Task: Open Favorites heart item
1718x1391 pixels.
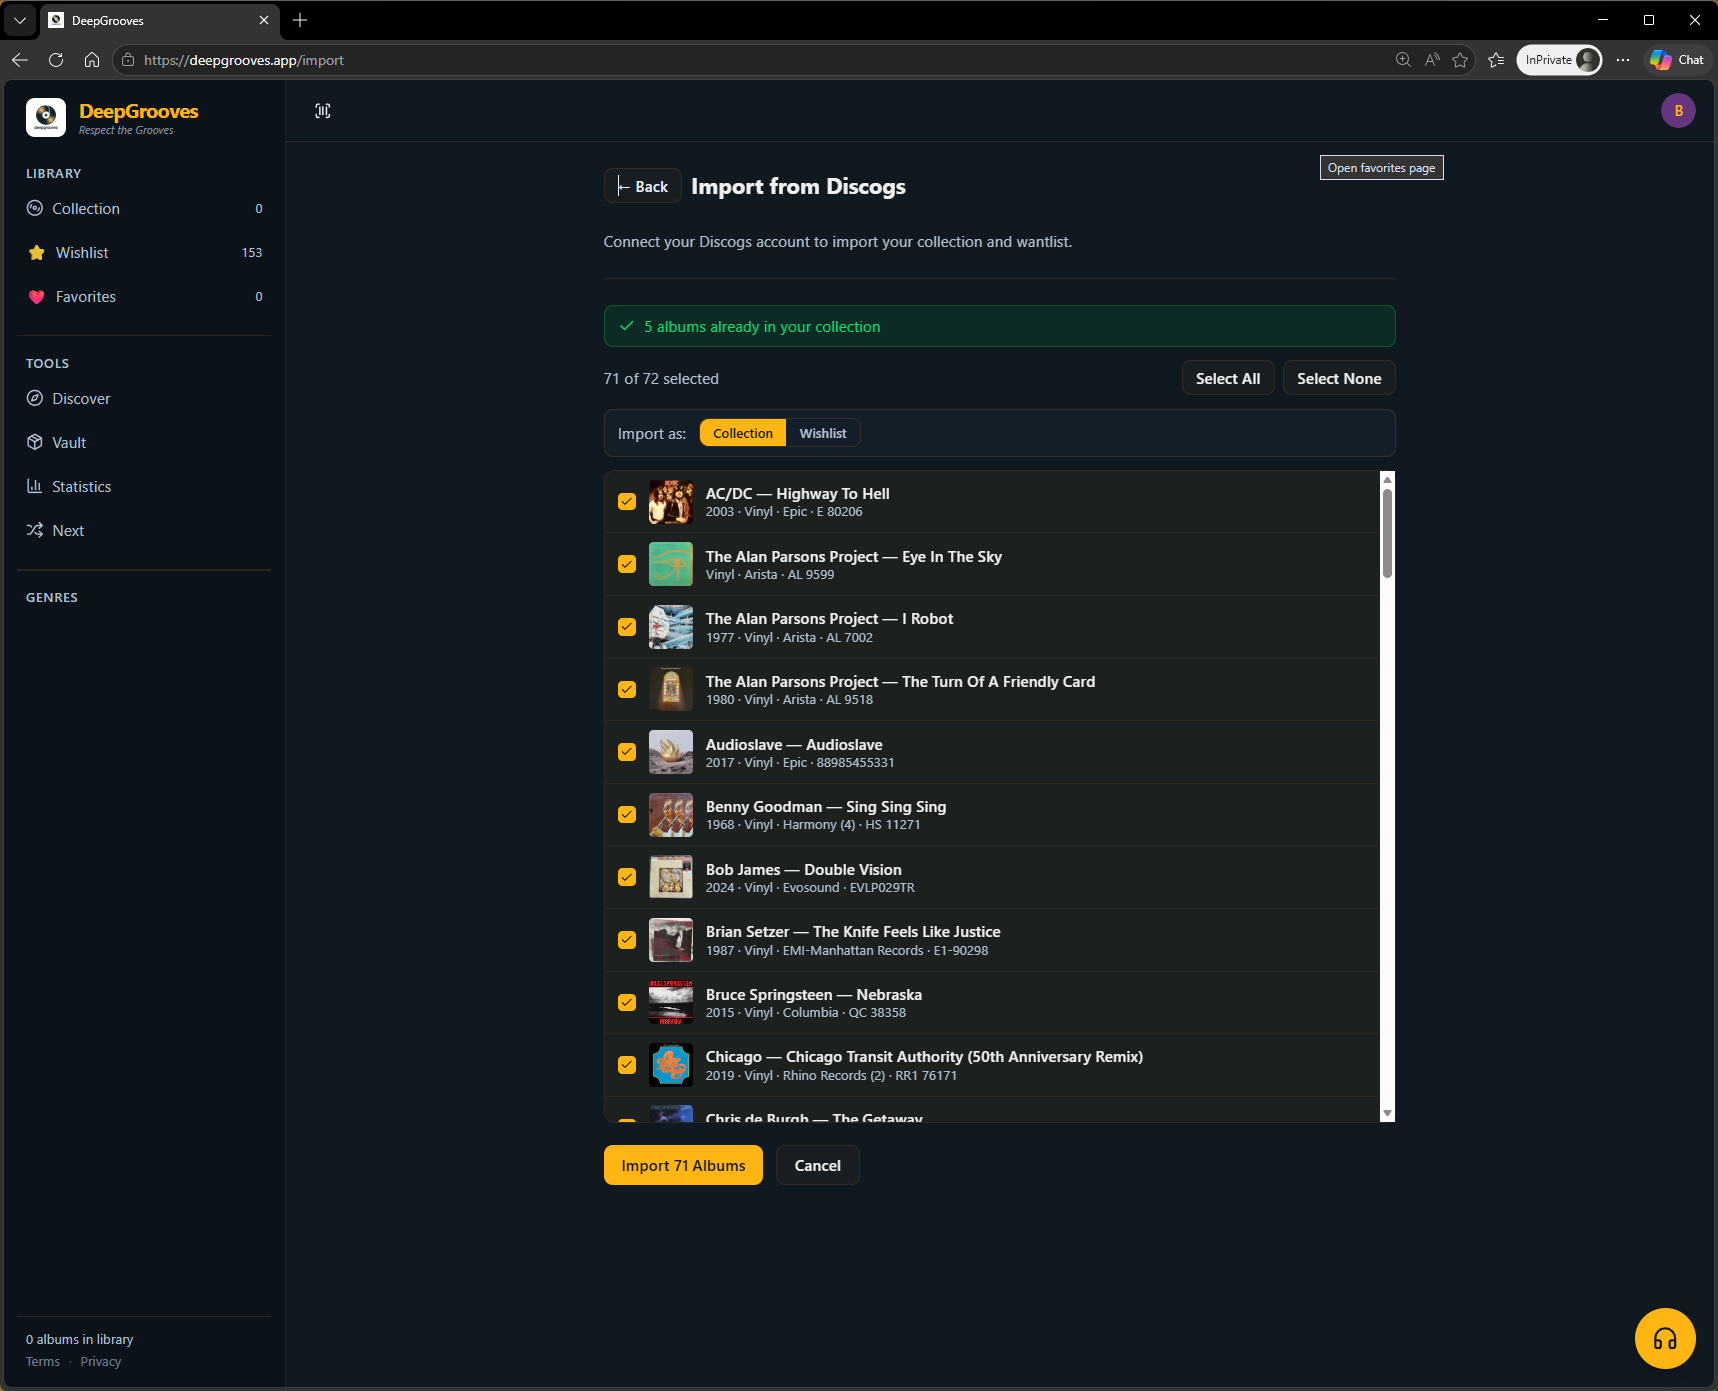Action: (144, 296)
